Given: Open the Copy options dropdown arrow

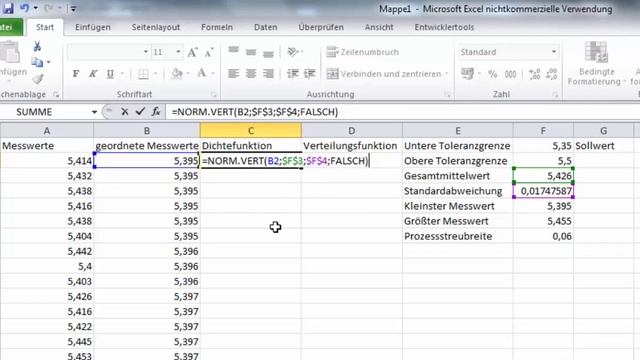Looking at the screenshot, I should (x=49, y=62).
